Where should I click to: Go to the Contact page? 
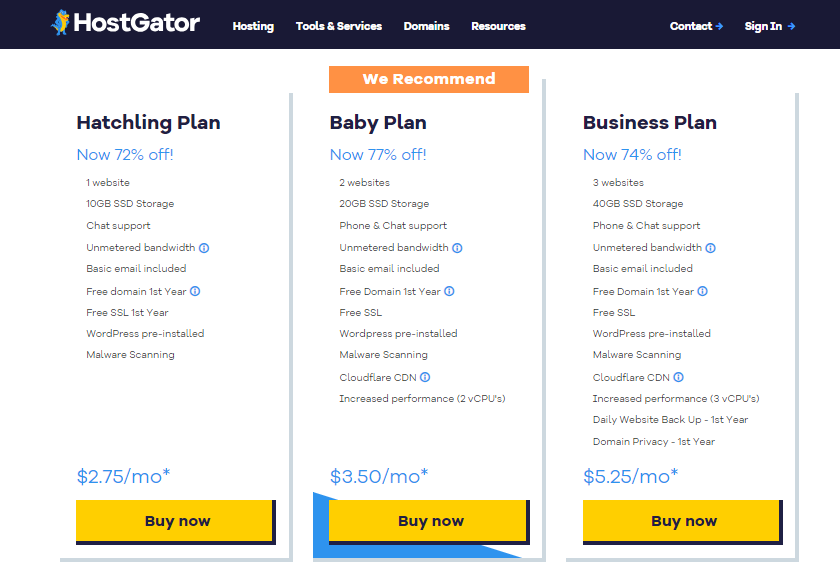pos(696,26)
